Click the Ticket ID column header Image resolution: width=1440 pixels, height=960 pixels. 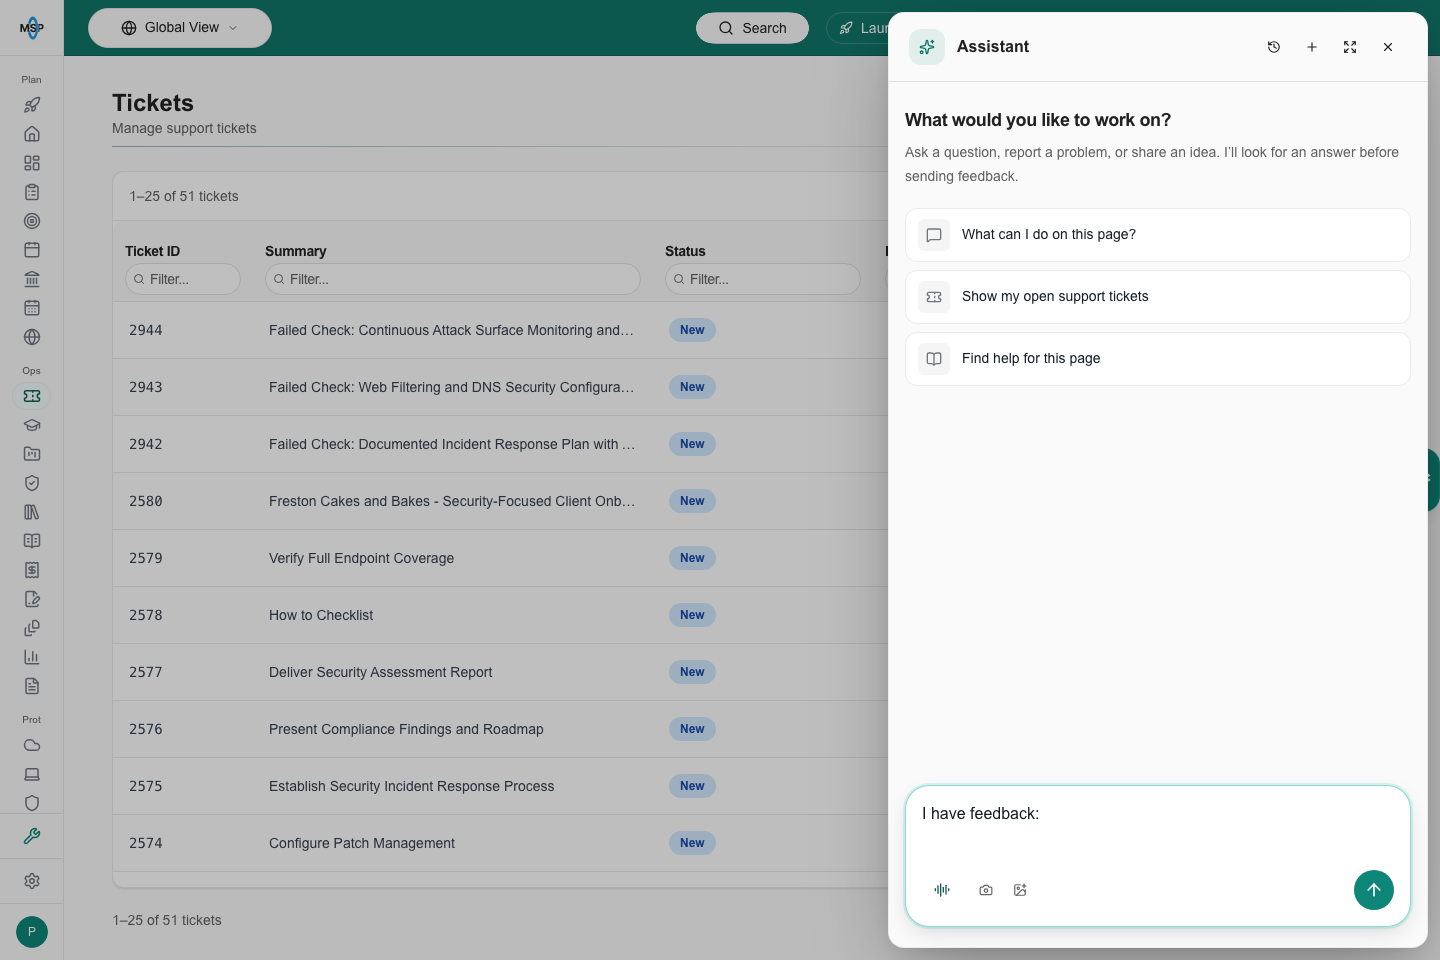point(153,251)
